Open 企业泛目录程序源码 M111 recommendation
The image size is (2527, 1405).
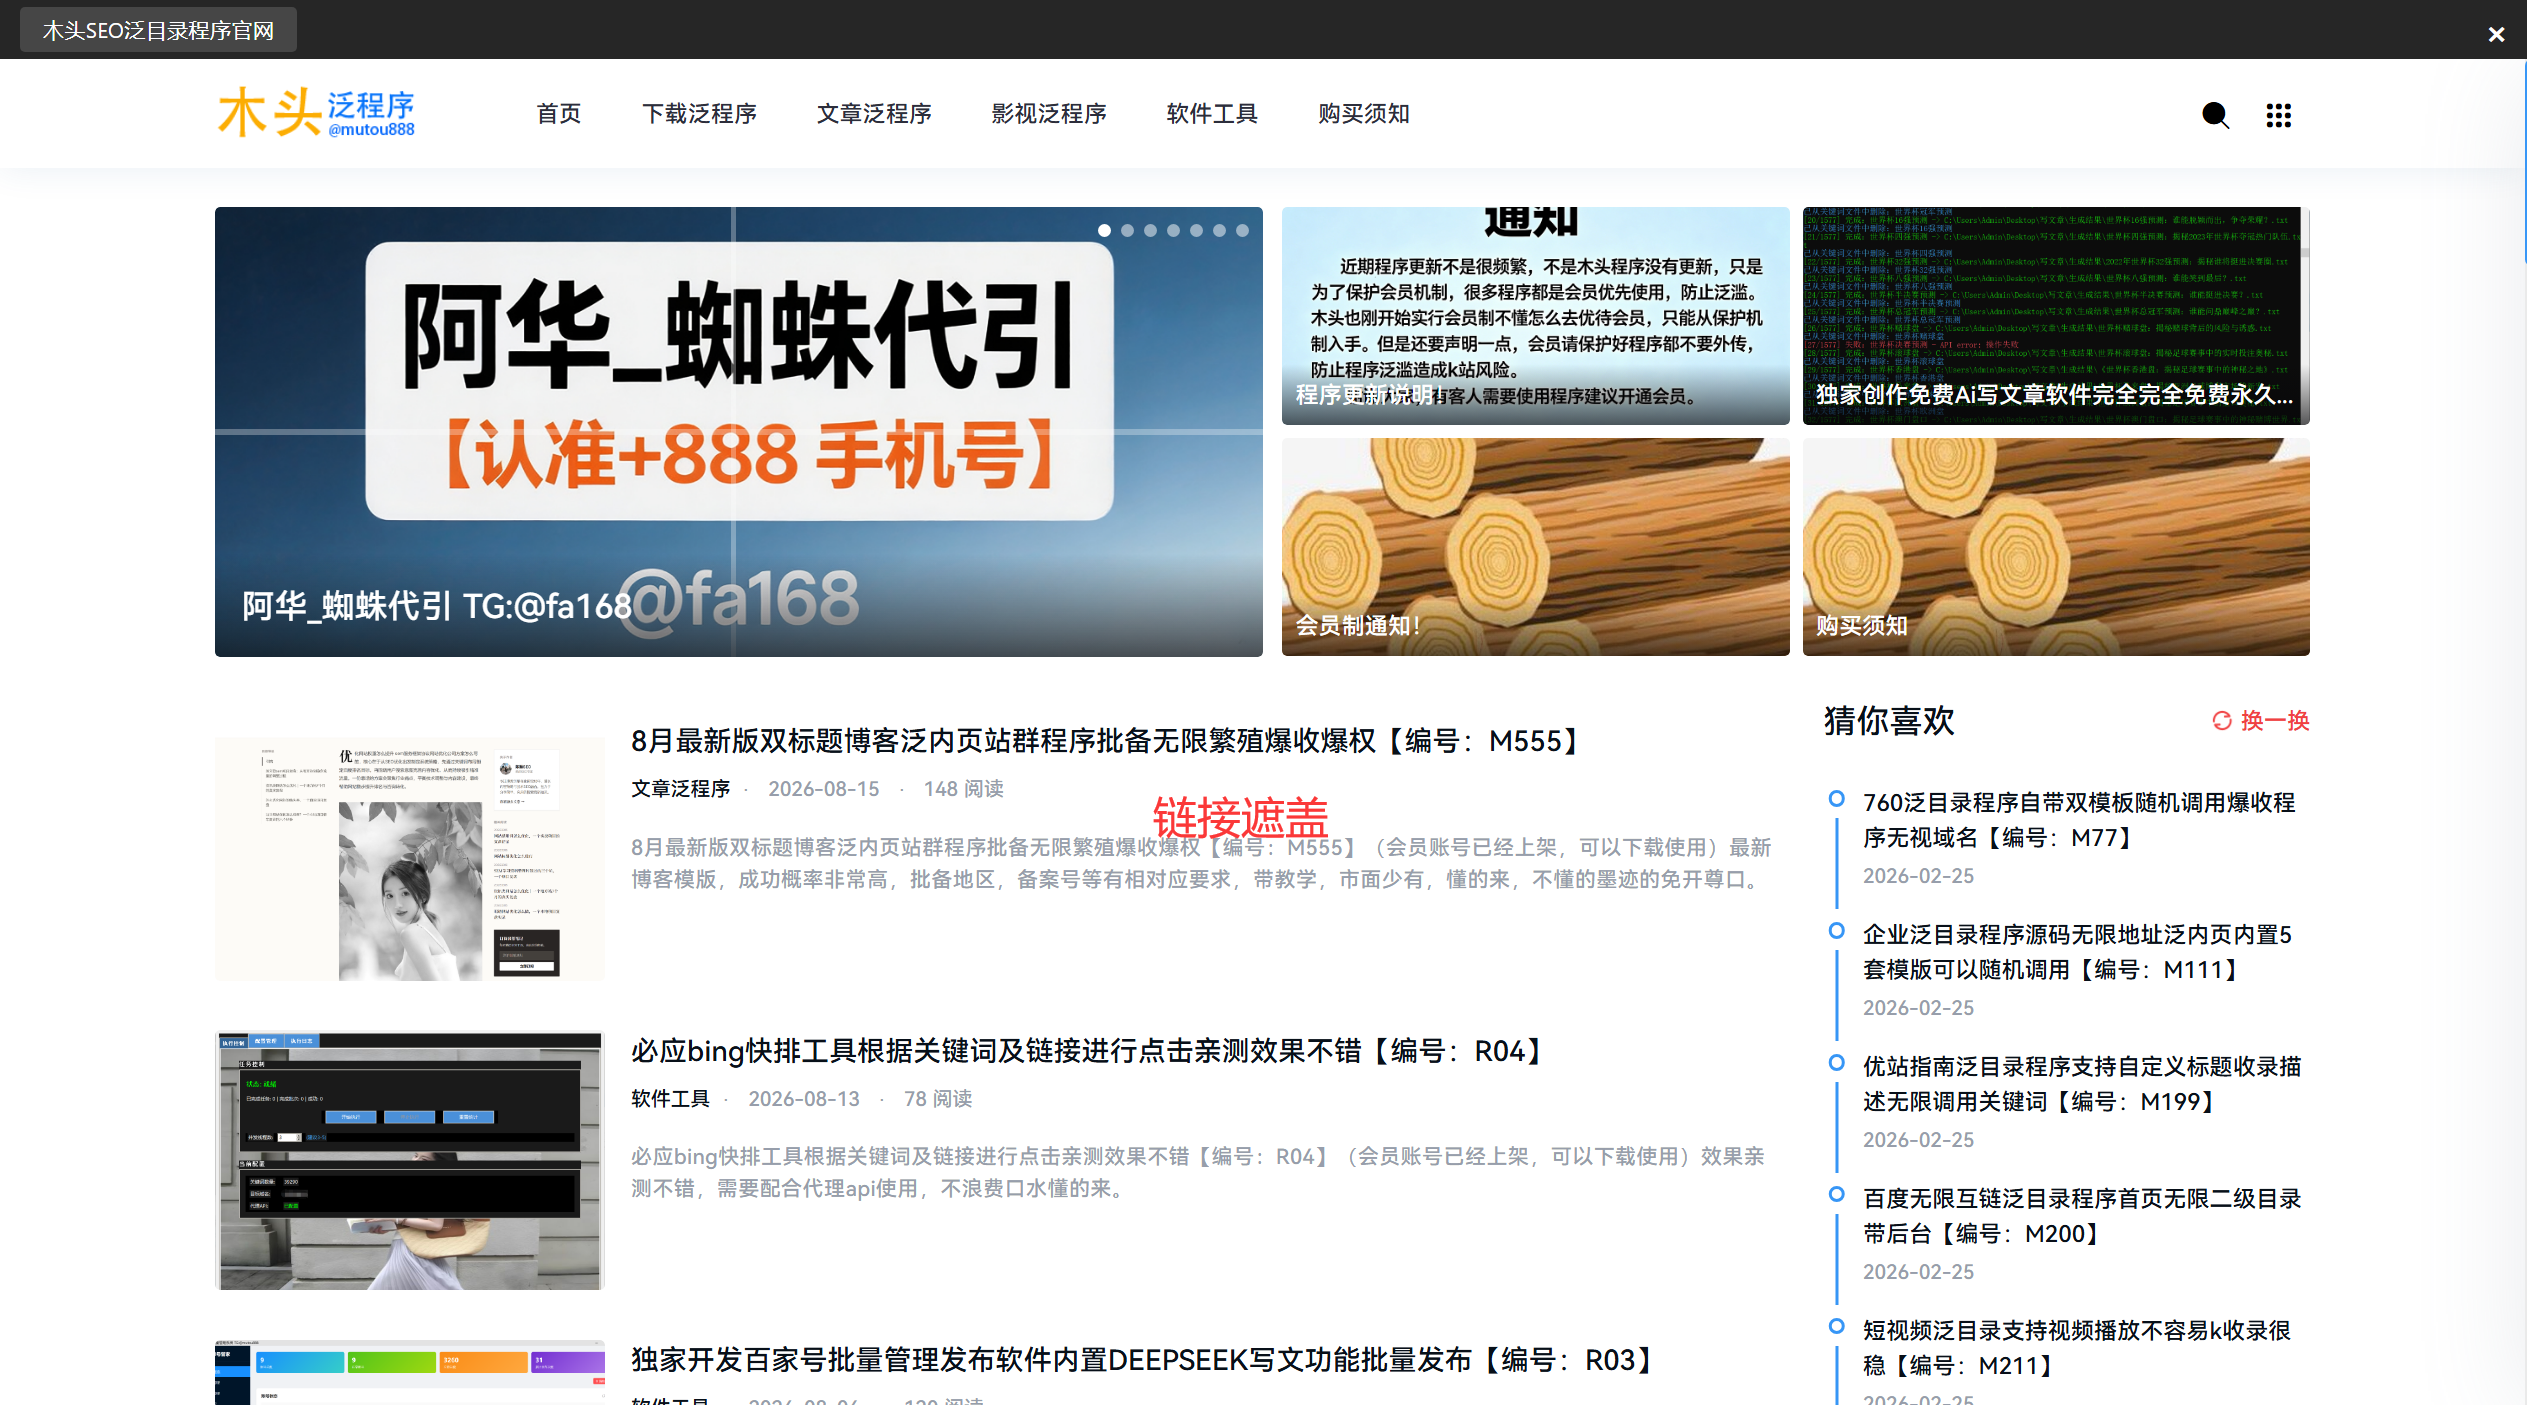pos(2077,952)
